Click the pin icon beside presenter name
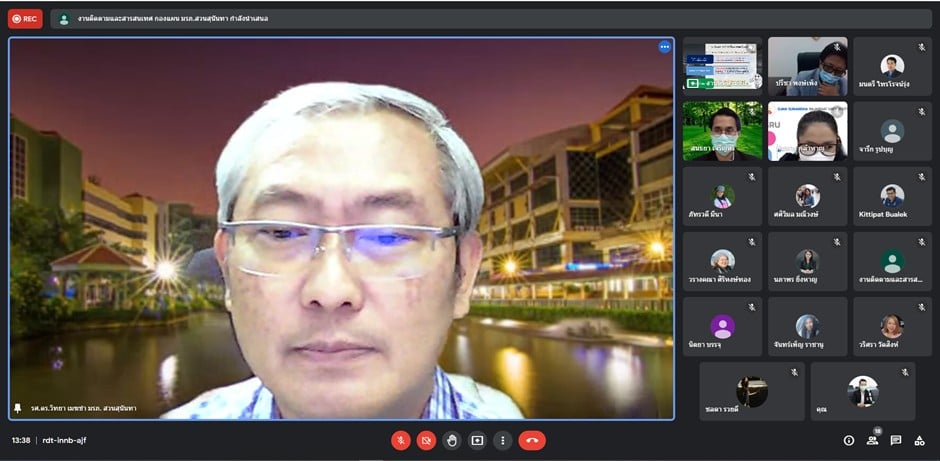 coord(17,408)
